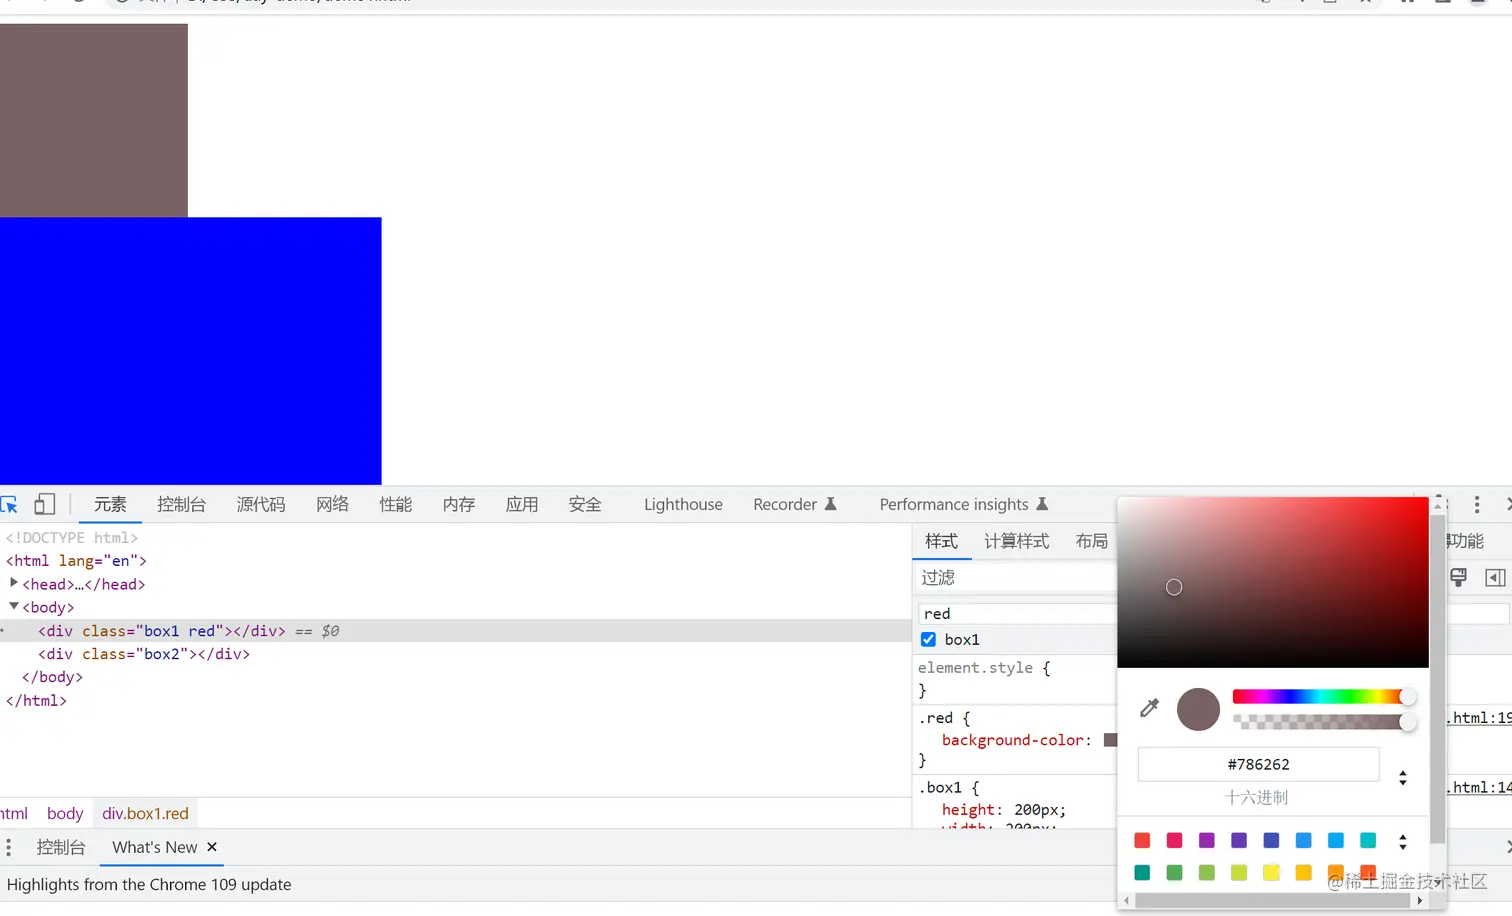1512x916 pixels.
Task: Open the DevTools three-dot customize menu
Action: 1477,505
